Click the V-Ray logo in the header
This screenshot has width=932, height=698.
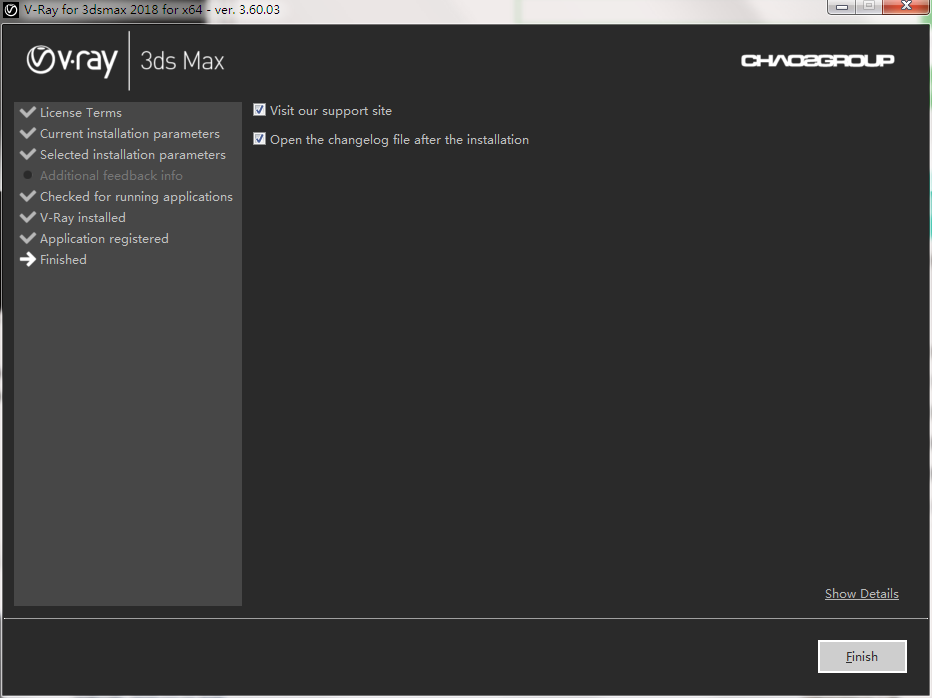71,61
